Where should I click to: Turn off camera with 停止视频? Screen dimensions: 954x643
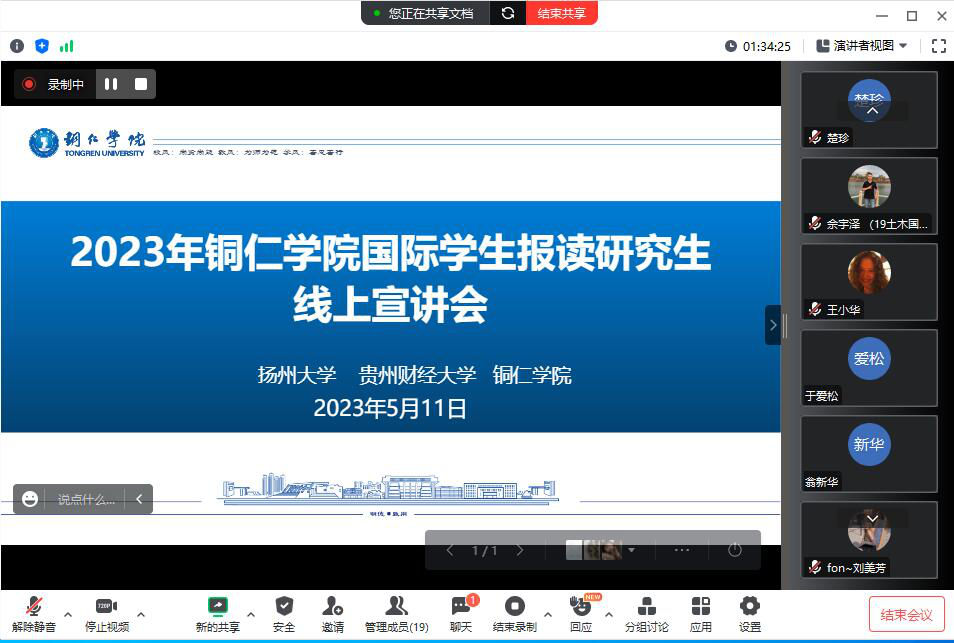107,613
